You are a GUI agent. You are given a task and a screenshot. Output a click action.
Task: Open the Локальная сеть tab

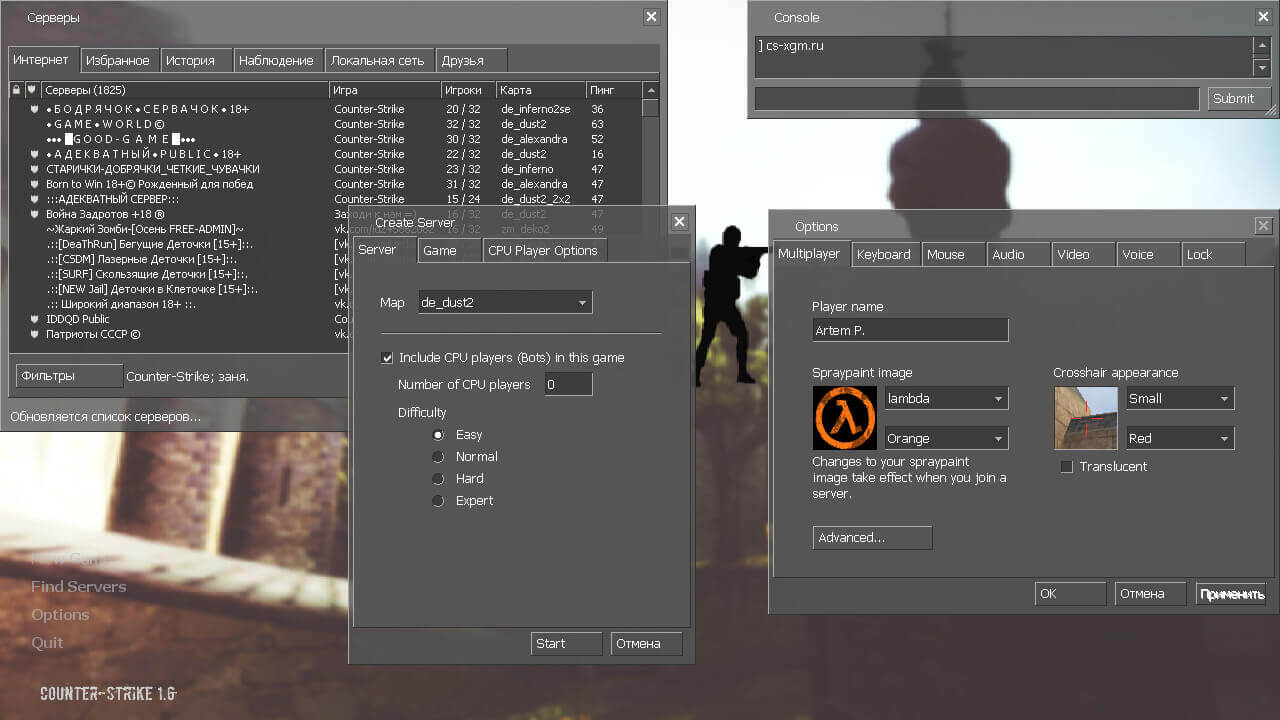(x=378, y=60)
